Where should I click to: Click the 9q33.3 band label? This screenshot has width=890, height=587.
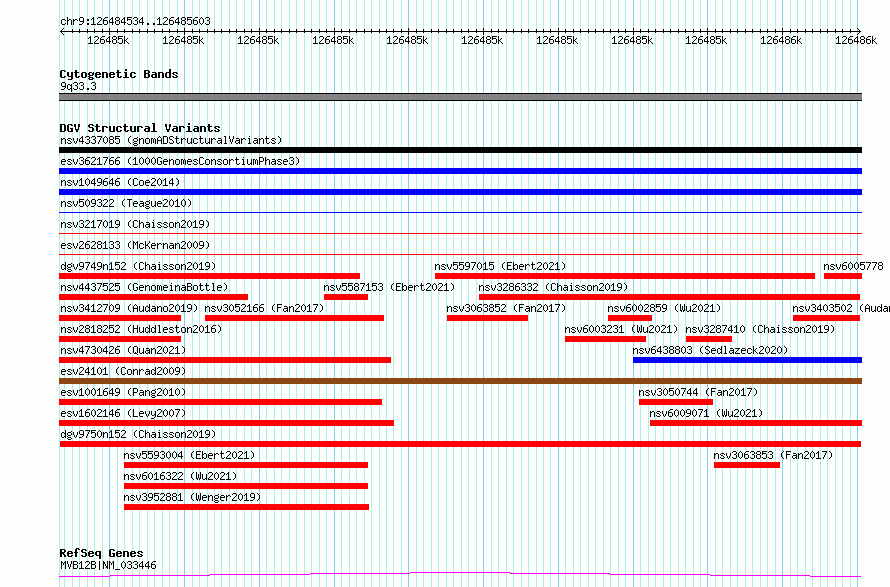[x=78, y=86]
